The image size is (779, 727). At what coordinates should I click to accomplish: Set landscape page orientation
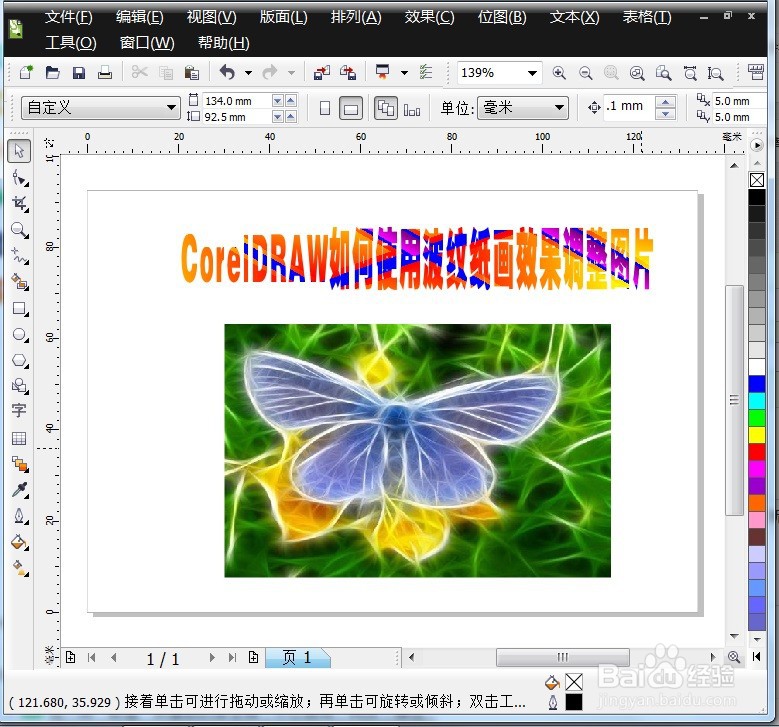351,108
